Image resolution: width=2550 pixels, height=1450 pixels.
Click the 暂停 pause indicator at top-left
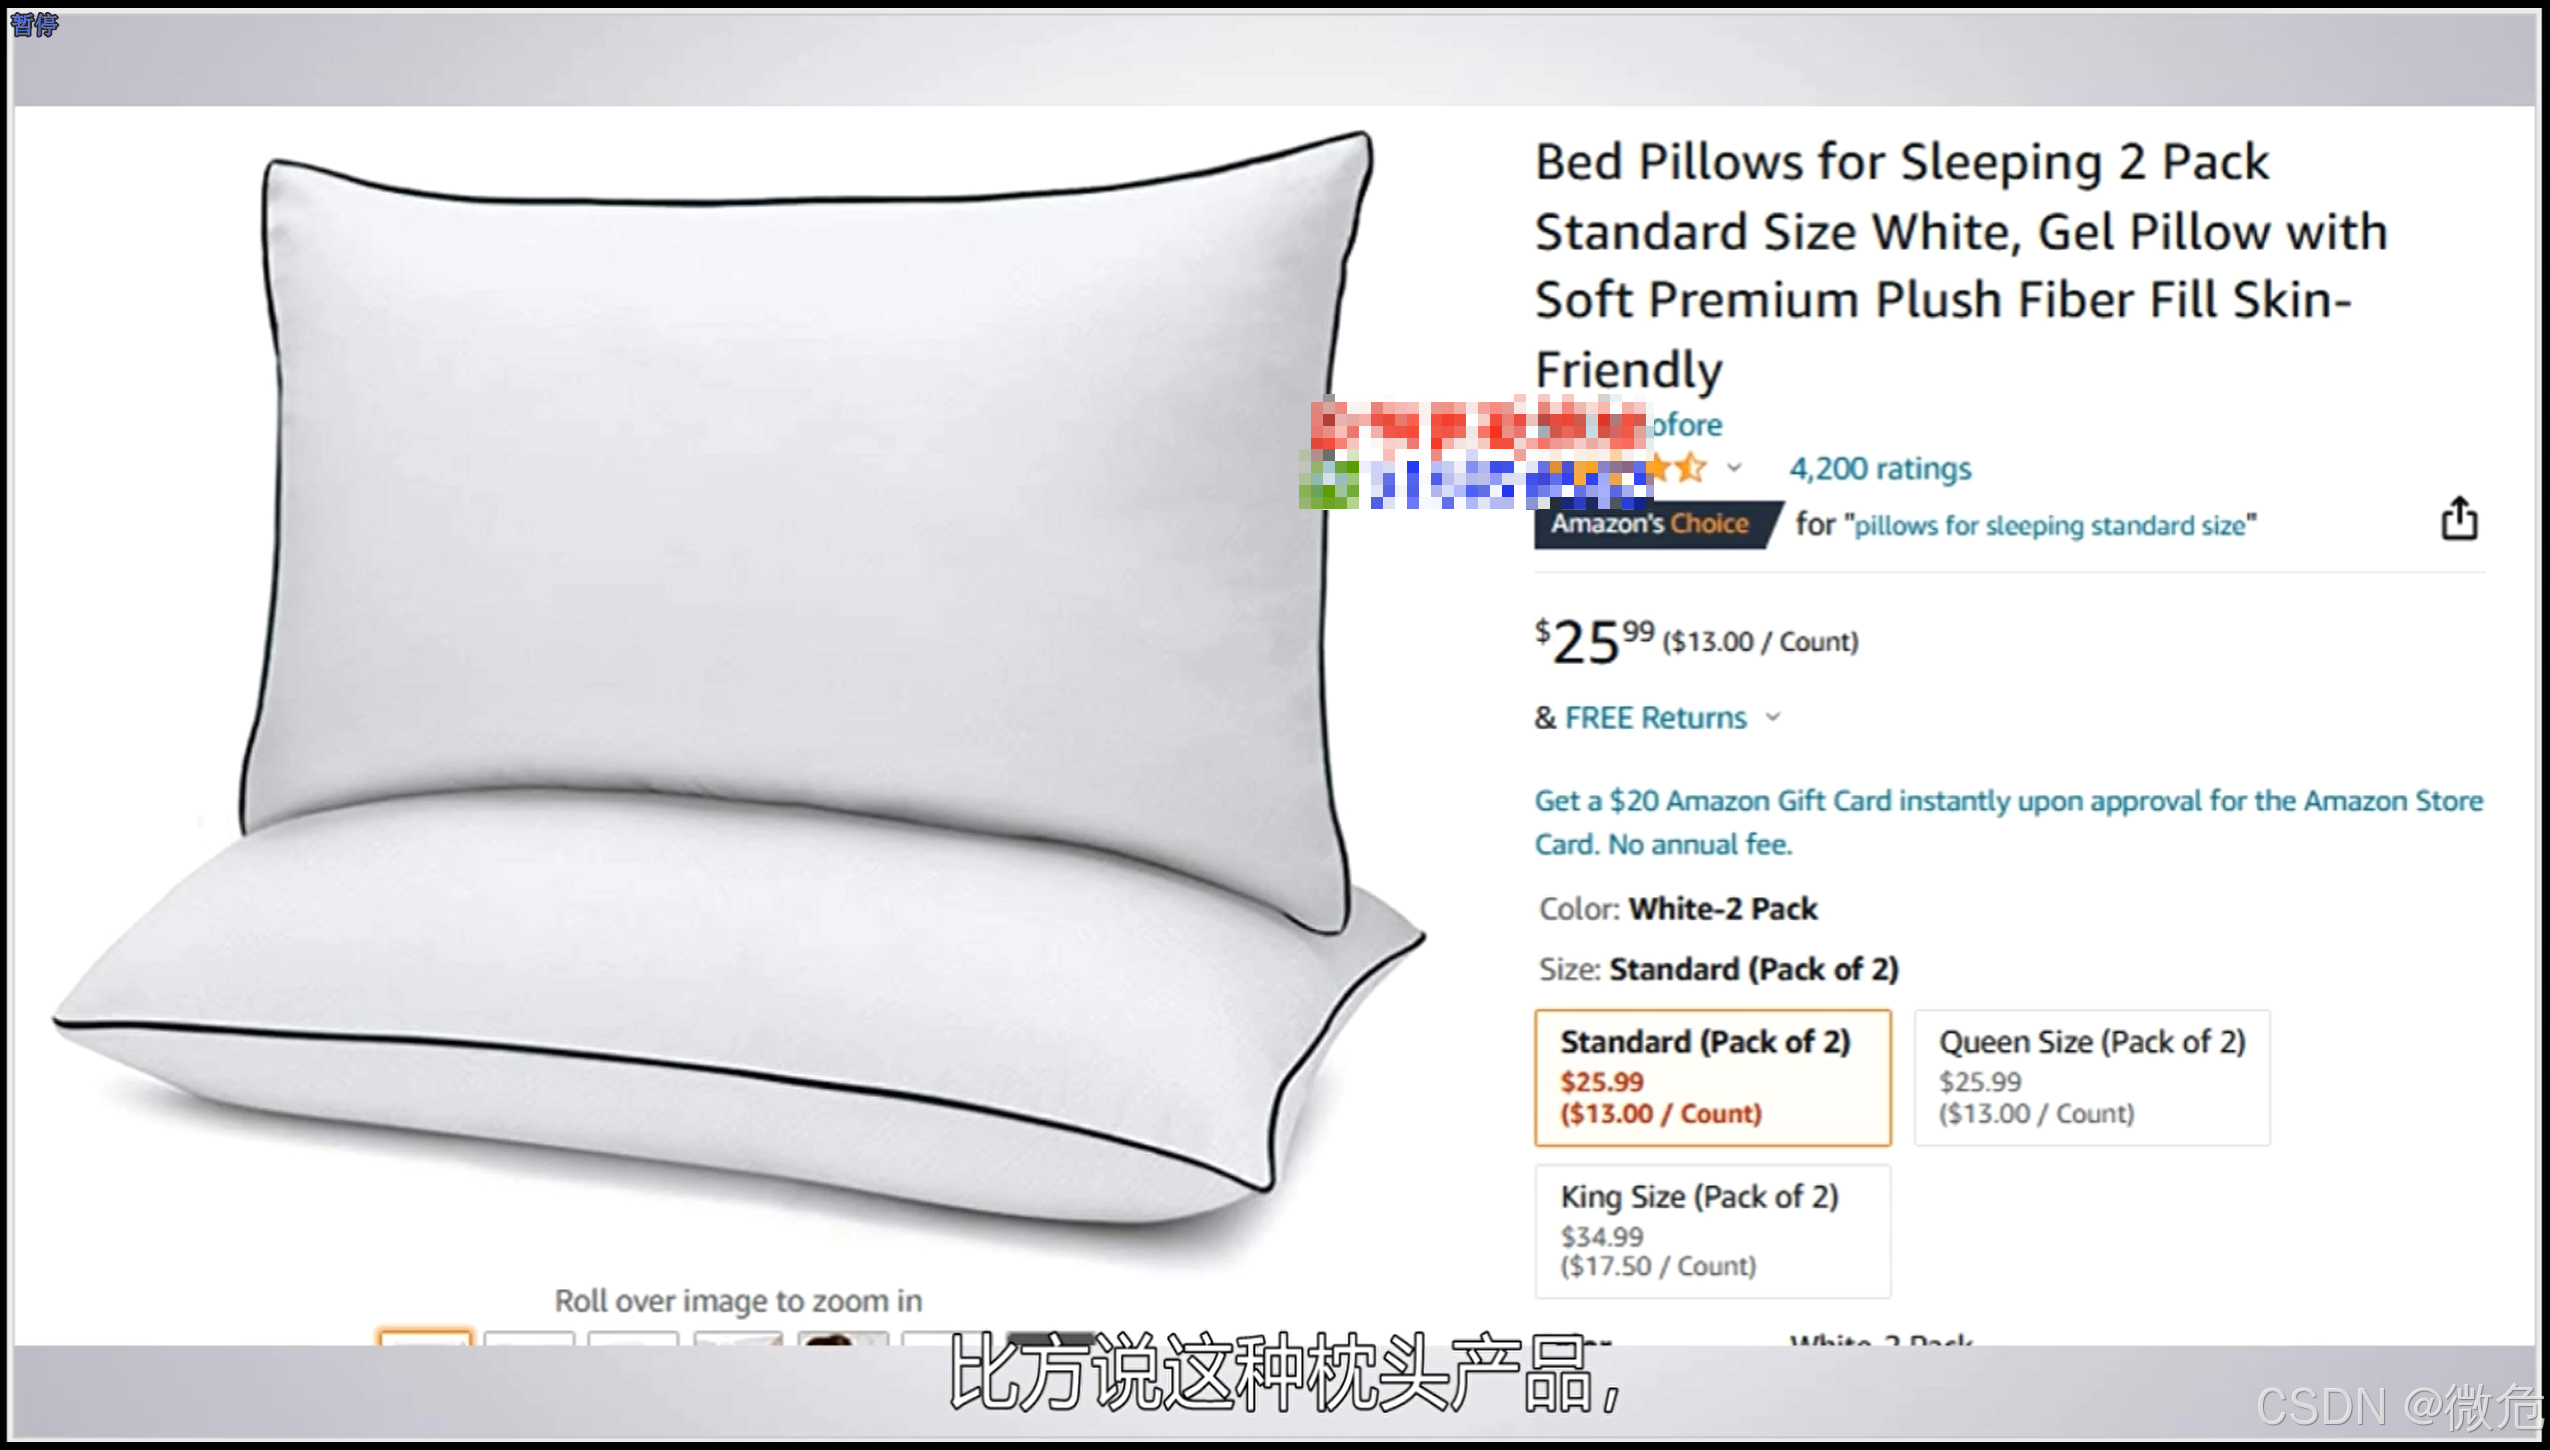[x=33, y=23]
